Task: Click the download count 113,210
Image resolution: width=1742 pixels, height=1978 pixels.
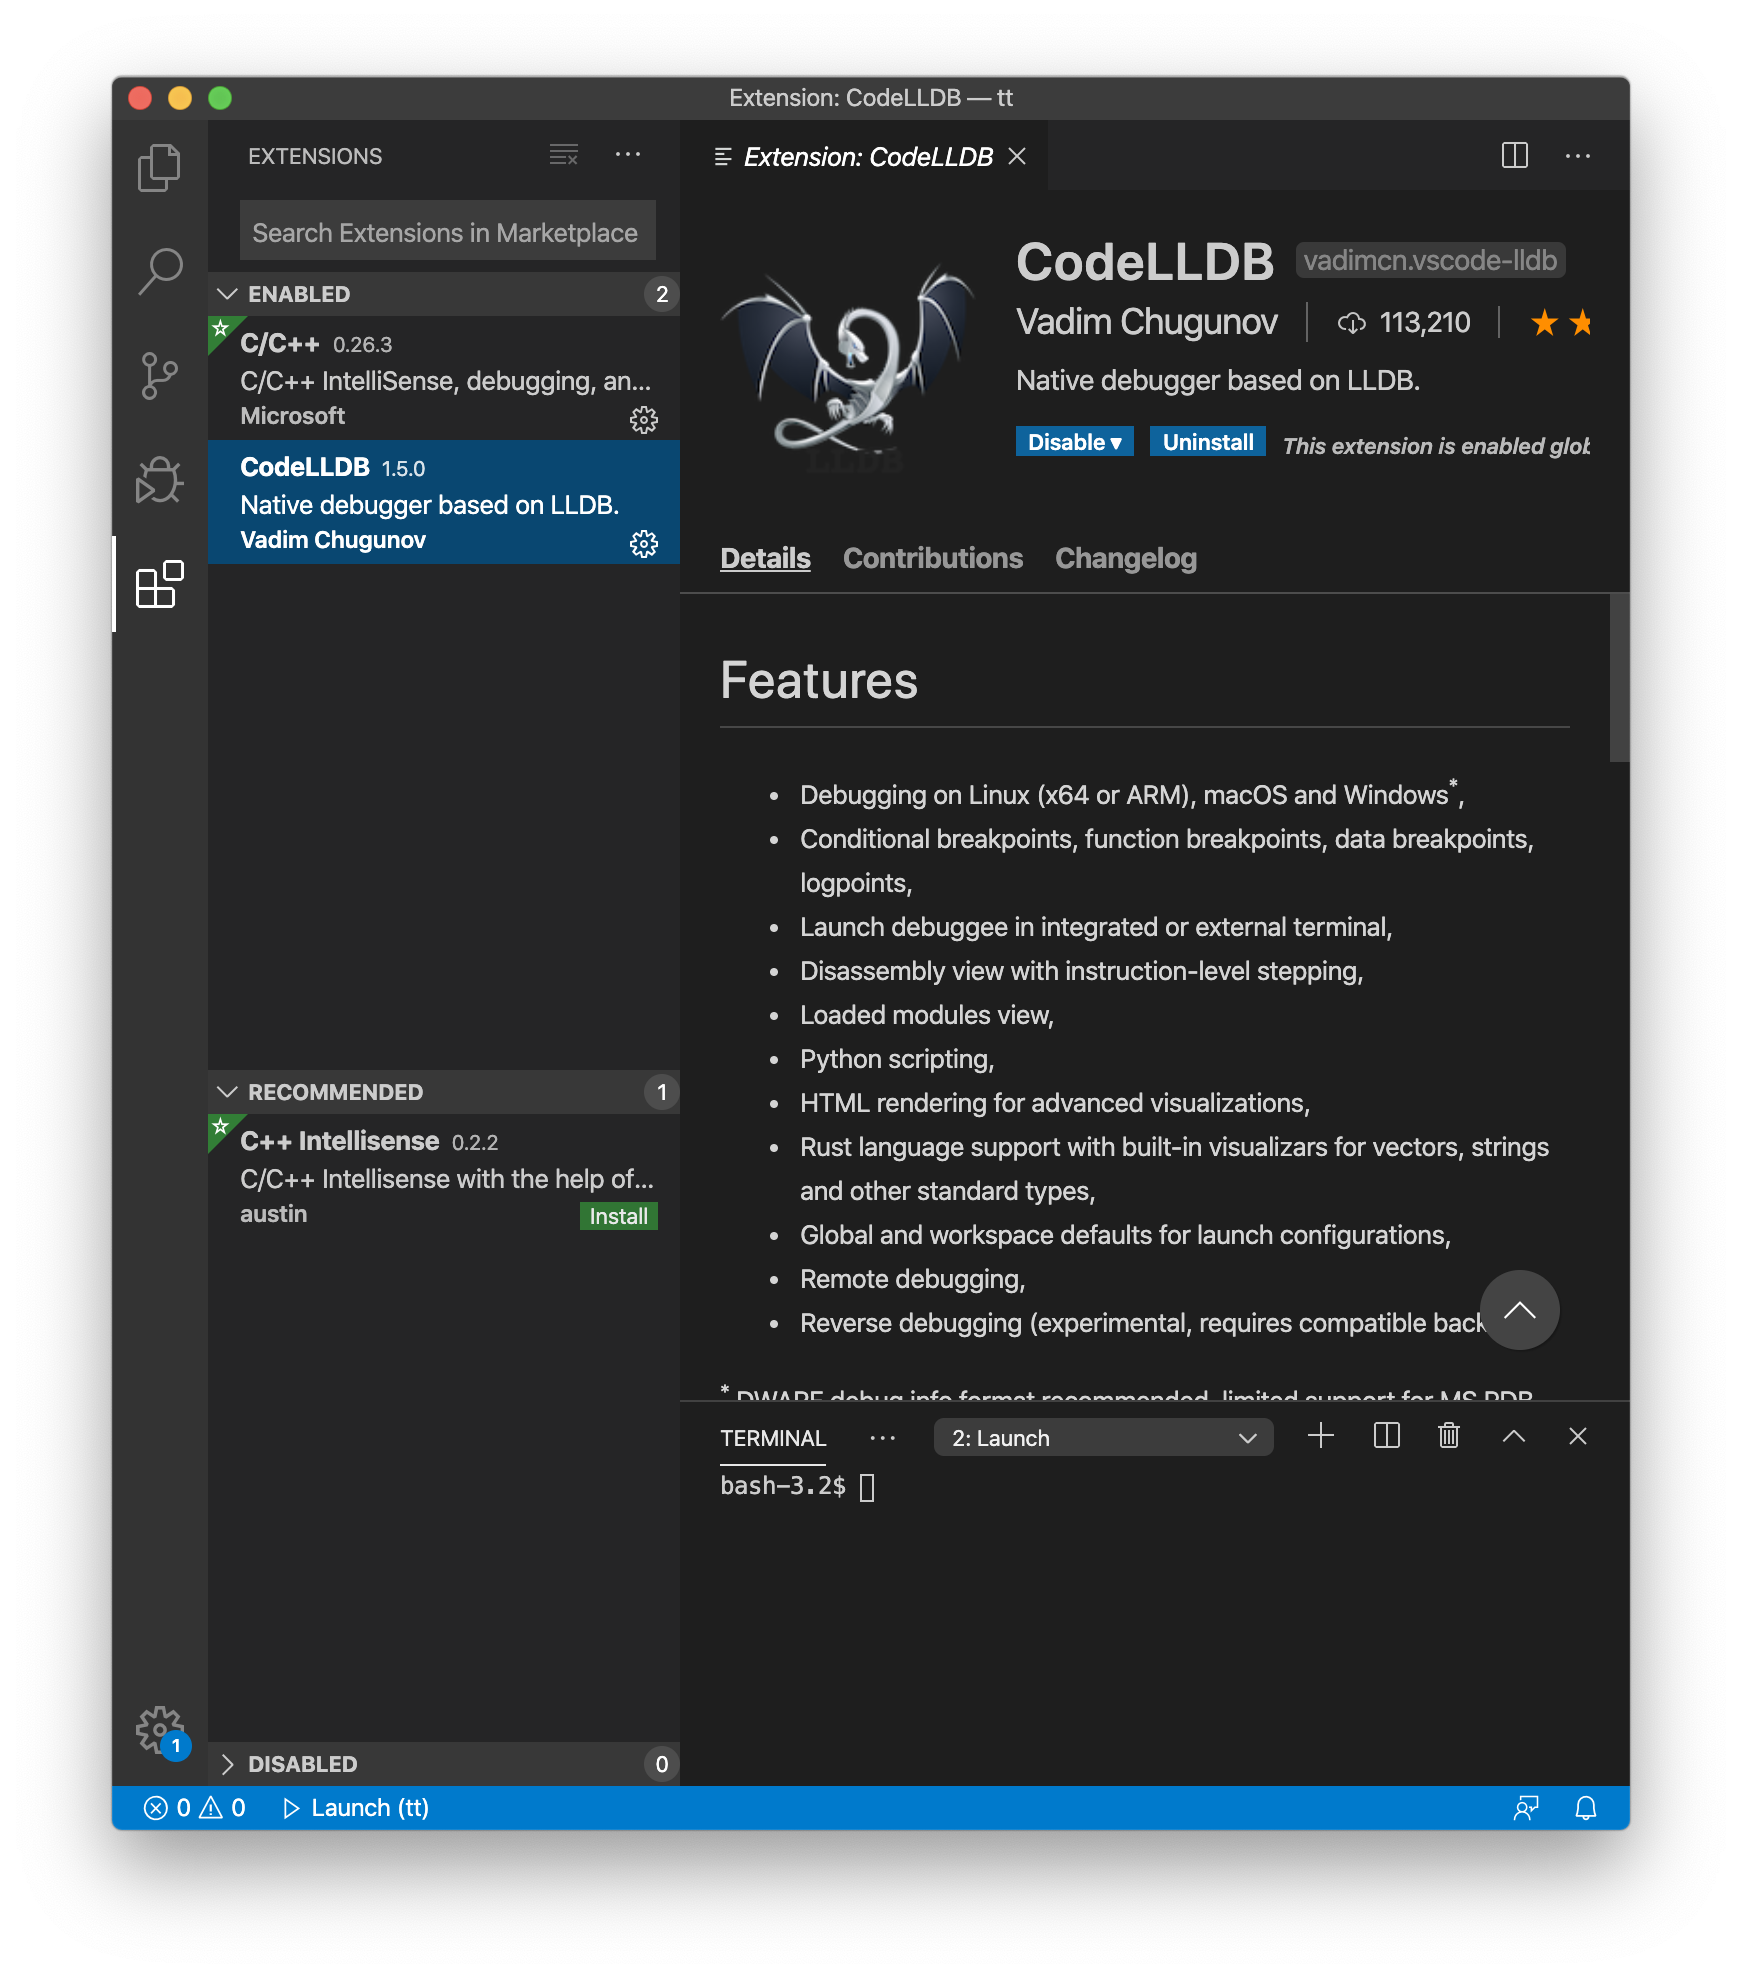Action: click(x=1404, y=322)
